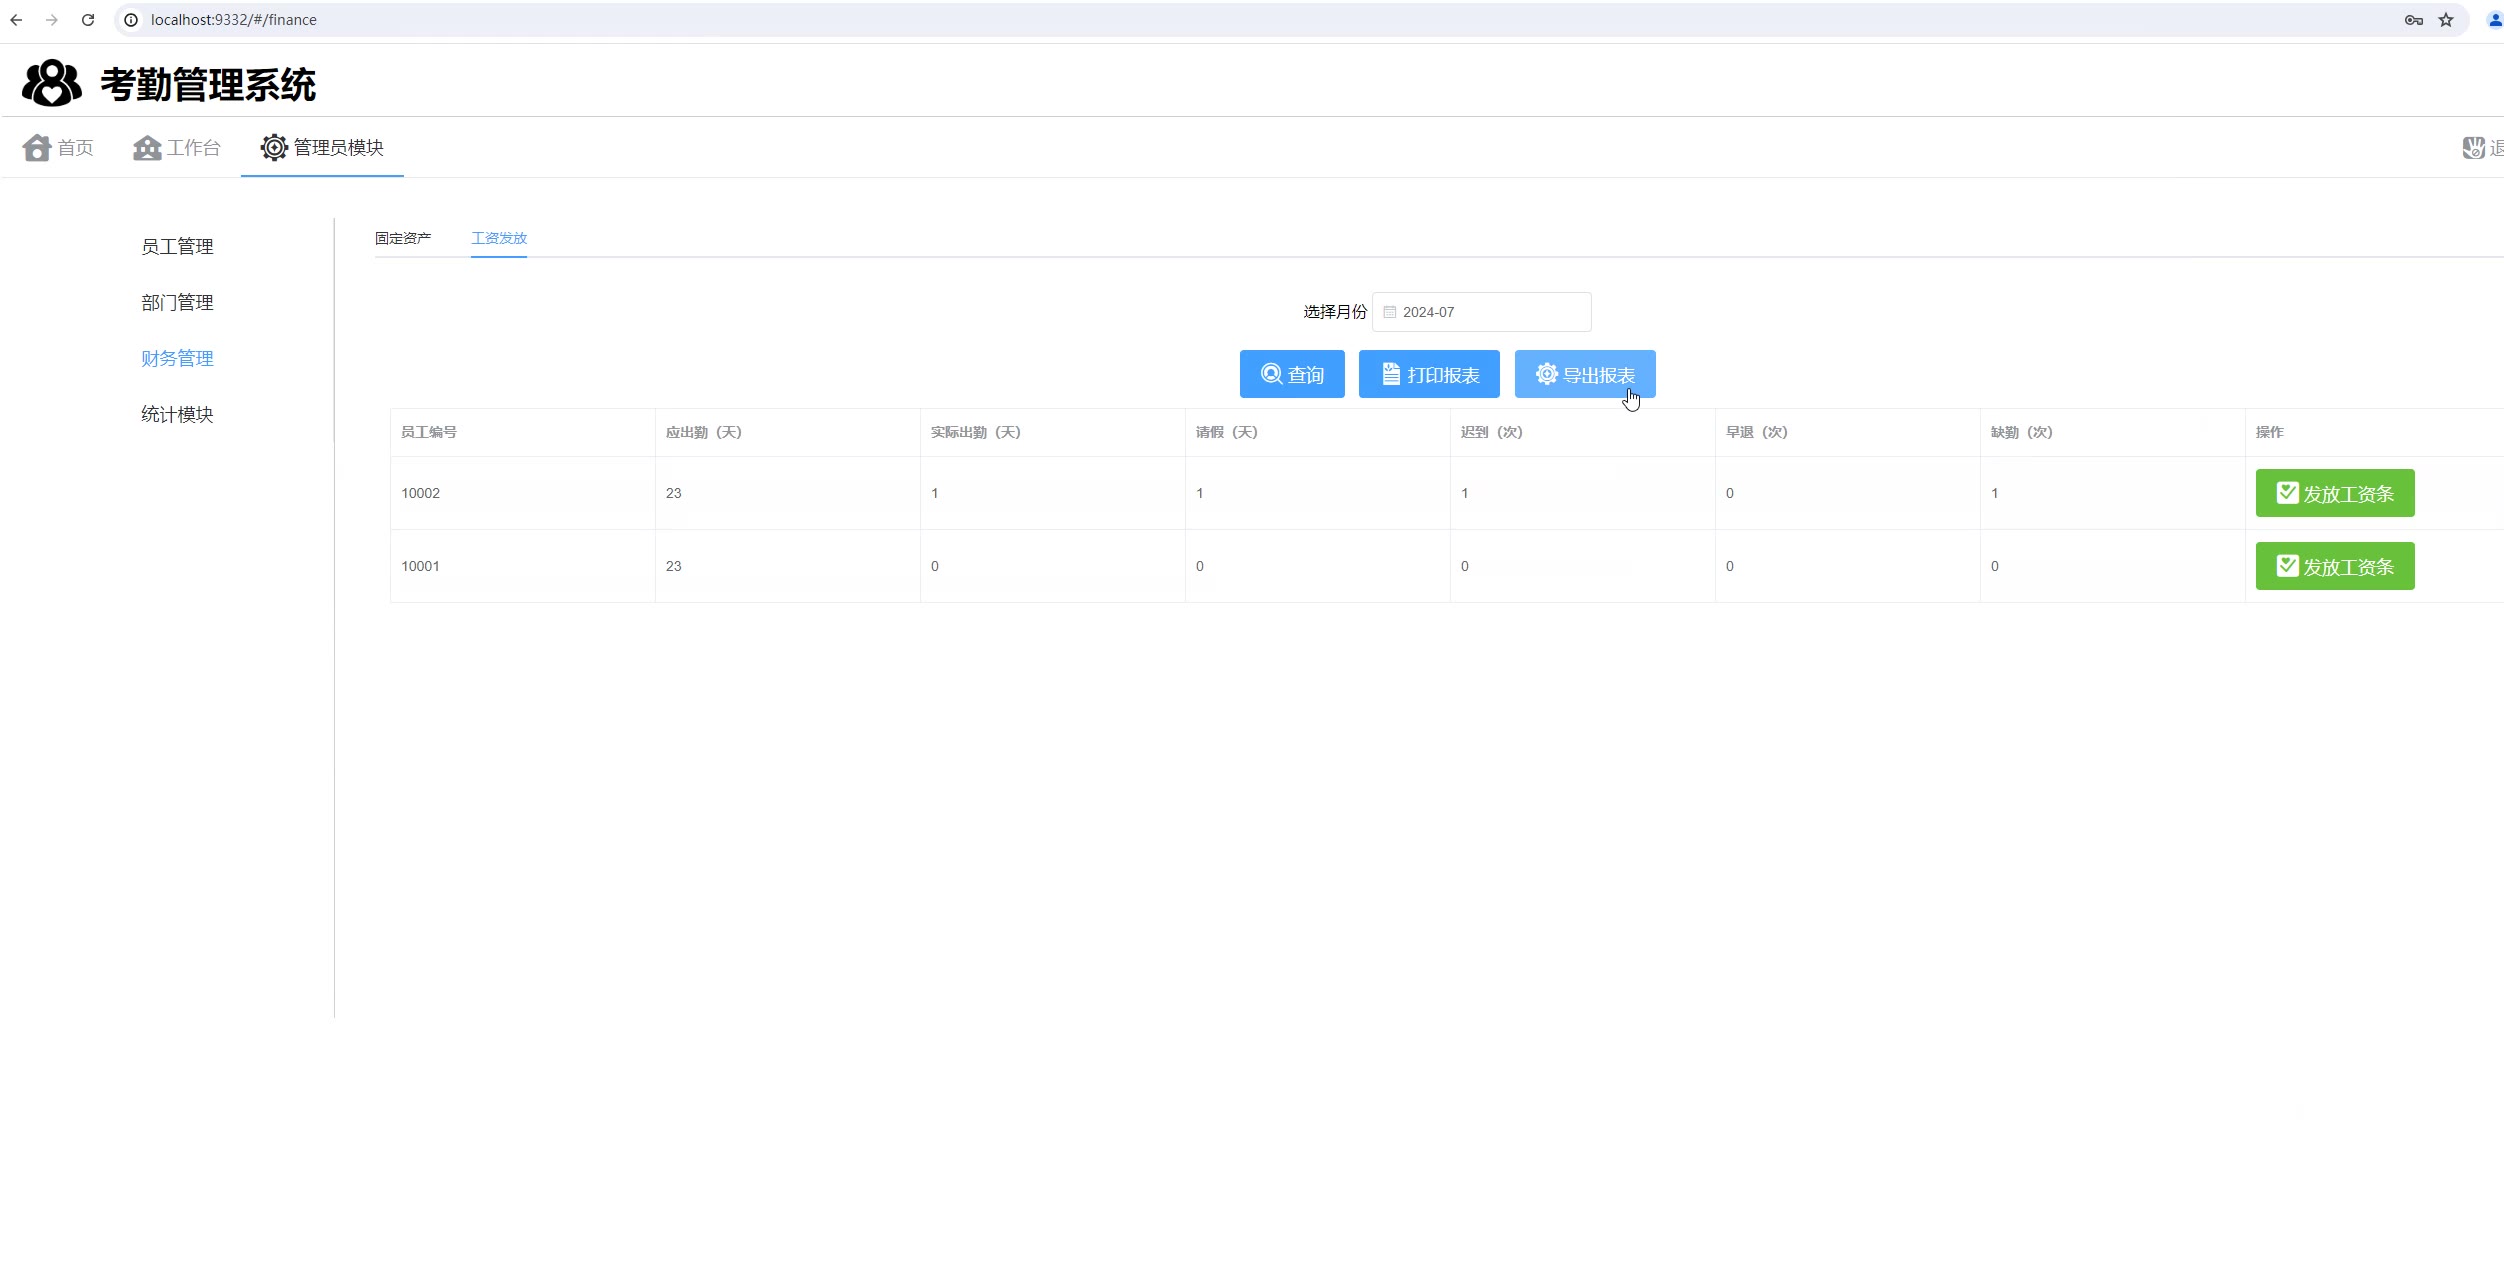Issue payslip for employee 10001
This screenshot has width=2504, height=1276.
click(2334, 566)
